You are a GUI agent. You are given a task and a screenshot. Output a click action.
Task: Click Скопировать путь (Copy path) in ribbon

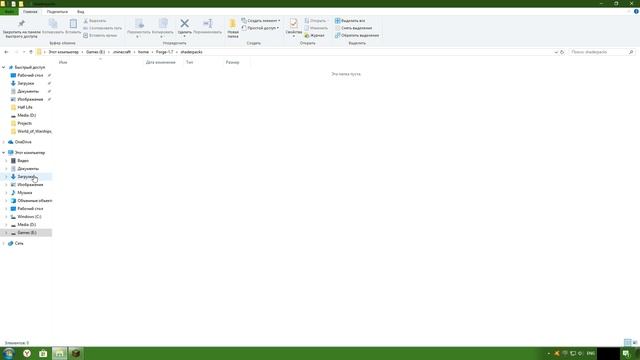point(102,28)
